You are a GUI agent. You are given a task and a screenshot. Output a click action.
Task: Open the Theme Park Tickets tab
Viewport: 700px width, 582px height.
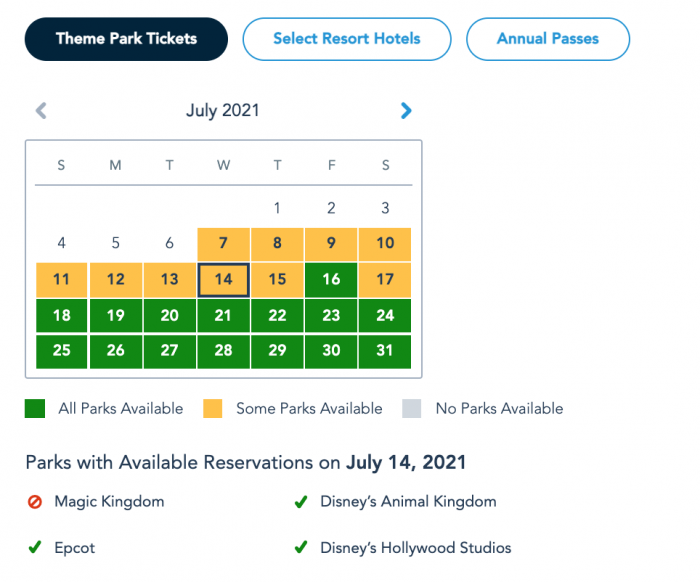(126, 40)
